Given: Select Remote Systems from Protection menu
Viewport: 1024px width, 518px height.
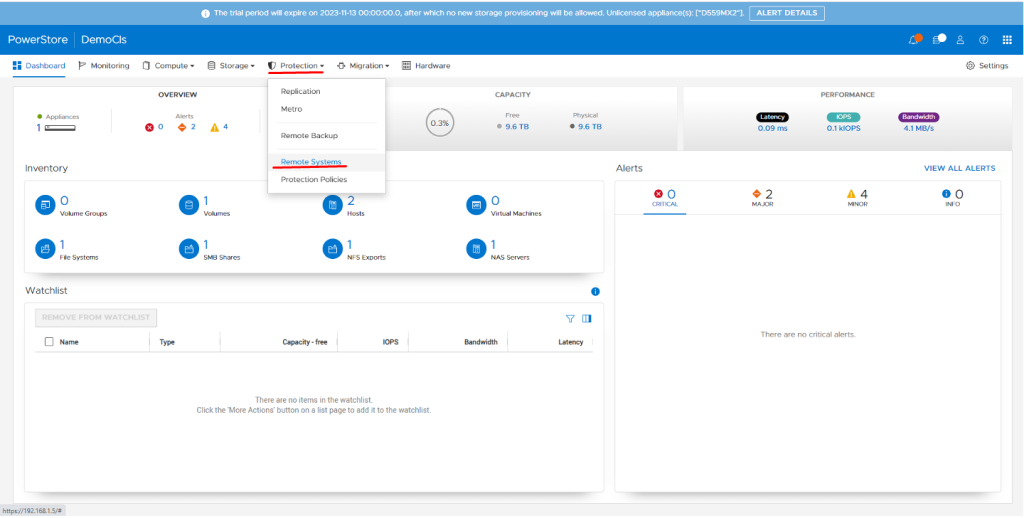Looking at the screenshot, I should pos(311,162).
